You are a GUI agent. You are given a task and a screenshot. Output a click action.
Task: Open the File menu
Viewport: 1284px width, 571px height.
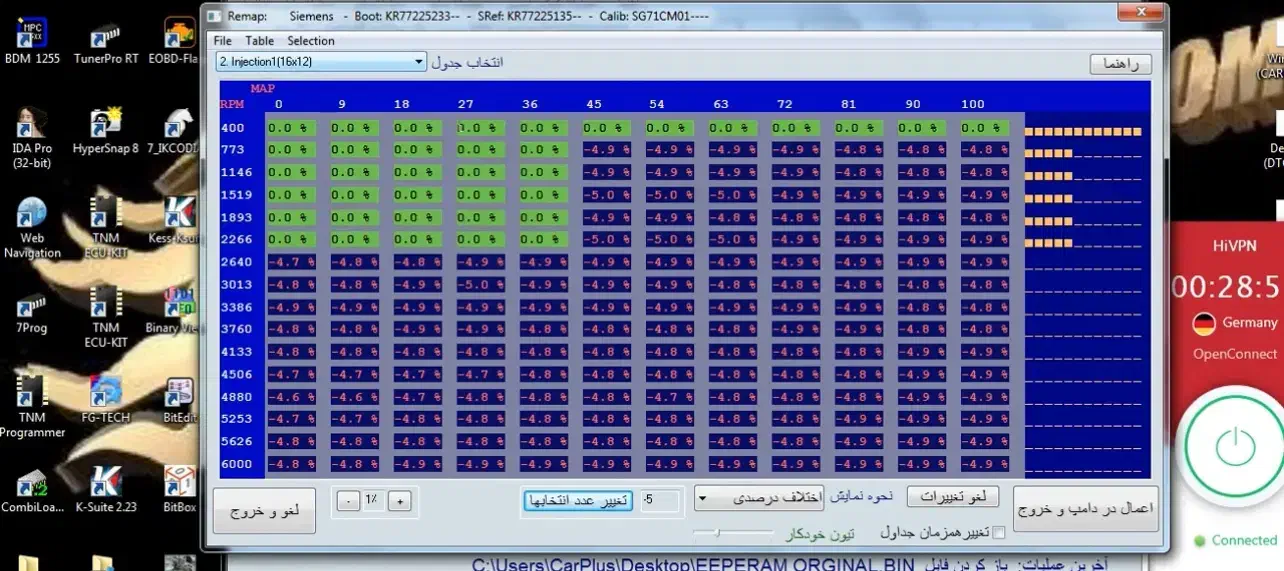(x=222, y=41)
